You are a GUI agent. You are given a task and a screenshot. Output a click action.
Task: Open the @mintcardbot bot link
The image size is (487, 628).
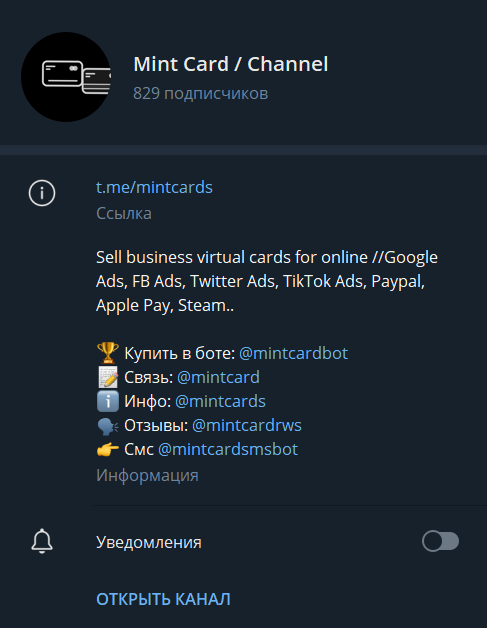coord(293,353)
